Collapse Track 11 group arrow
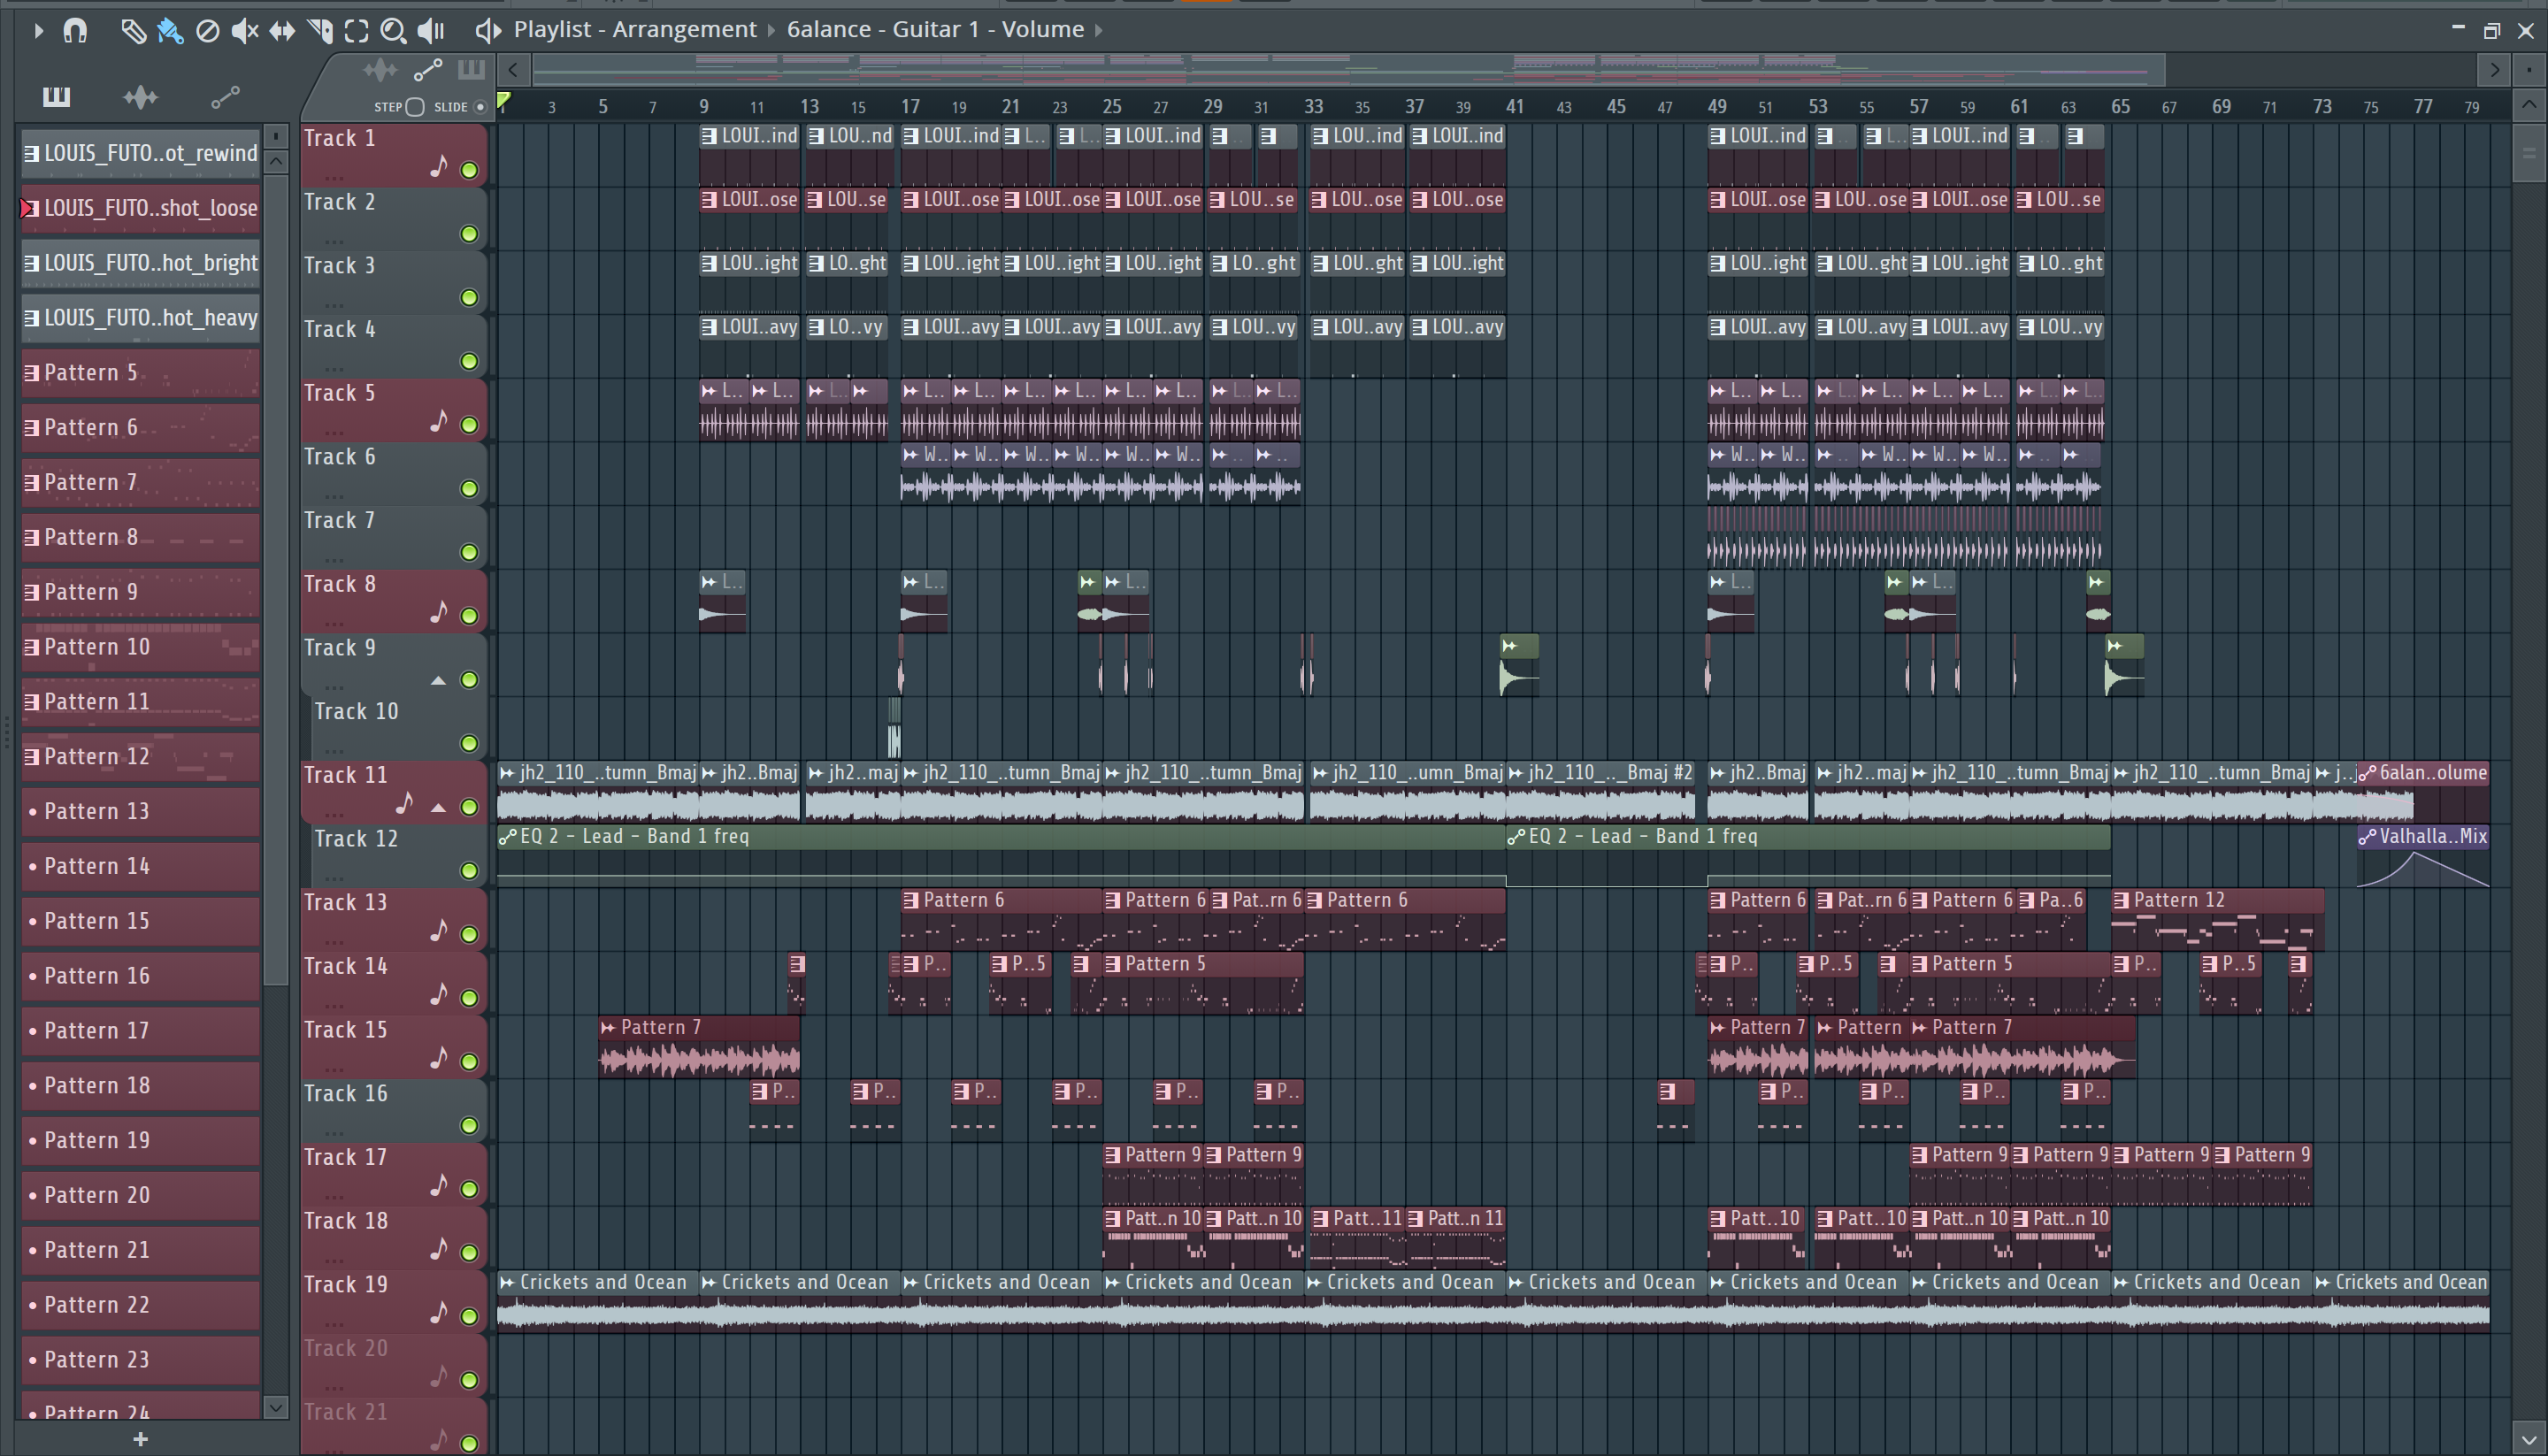This screenshot has width=2548, height=1456. pos(438,808)
